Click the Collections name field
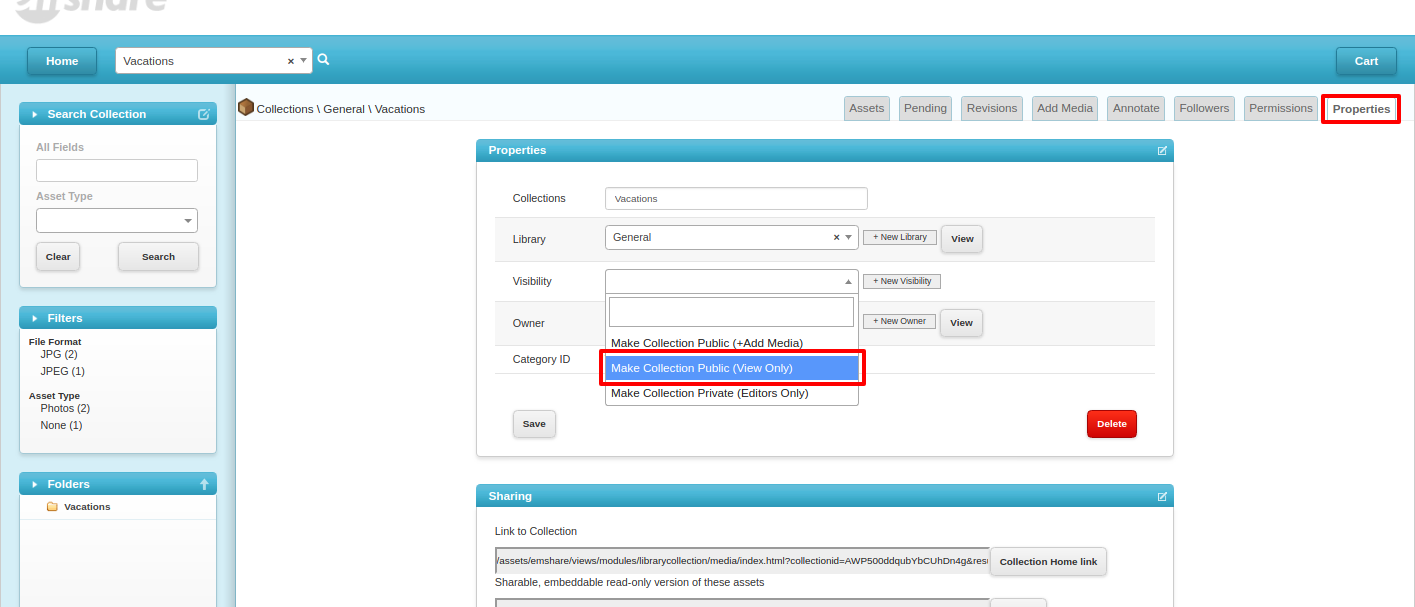Image resolution: width=1415 pixels, height=607 pixels. coord(736,198)
